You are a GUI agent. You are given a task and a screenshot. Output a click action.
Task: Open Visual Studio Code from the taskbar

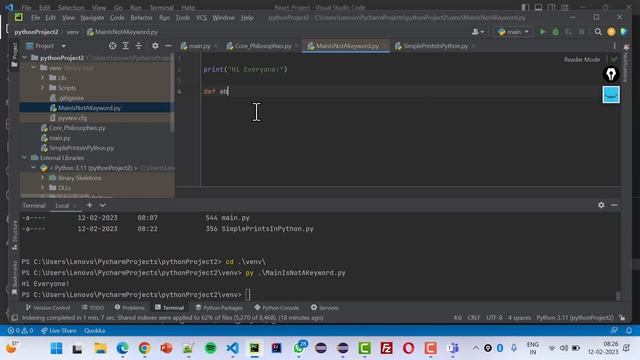(233, 348)
